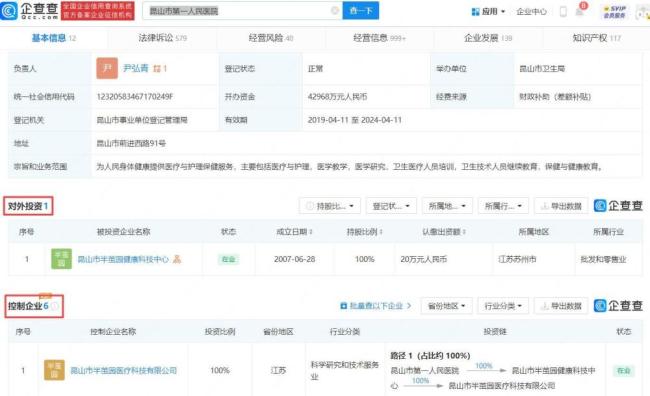The height and width of the screenshot is (396, 650).
Task: Switch to the 企业发展 tab
Action: click(x=488, y=38)
